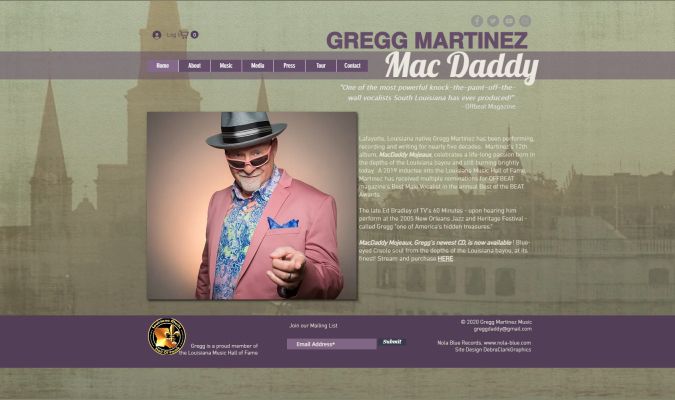675x400 pixels.
Task: Select the Press menu item
Action: 289,66
